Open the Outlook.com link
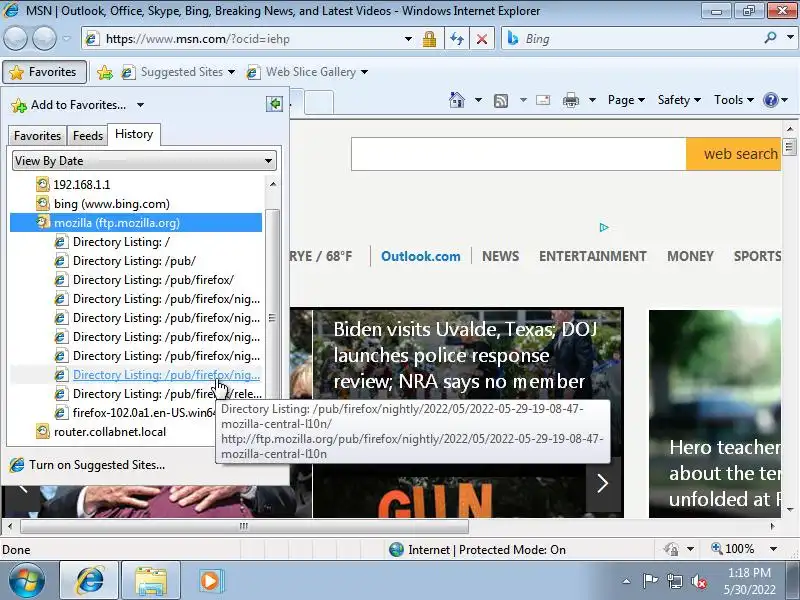The width and height of the screenshot is (800, 600). 420,256
